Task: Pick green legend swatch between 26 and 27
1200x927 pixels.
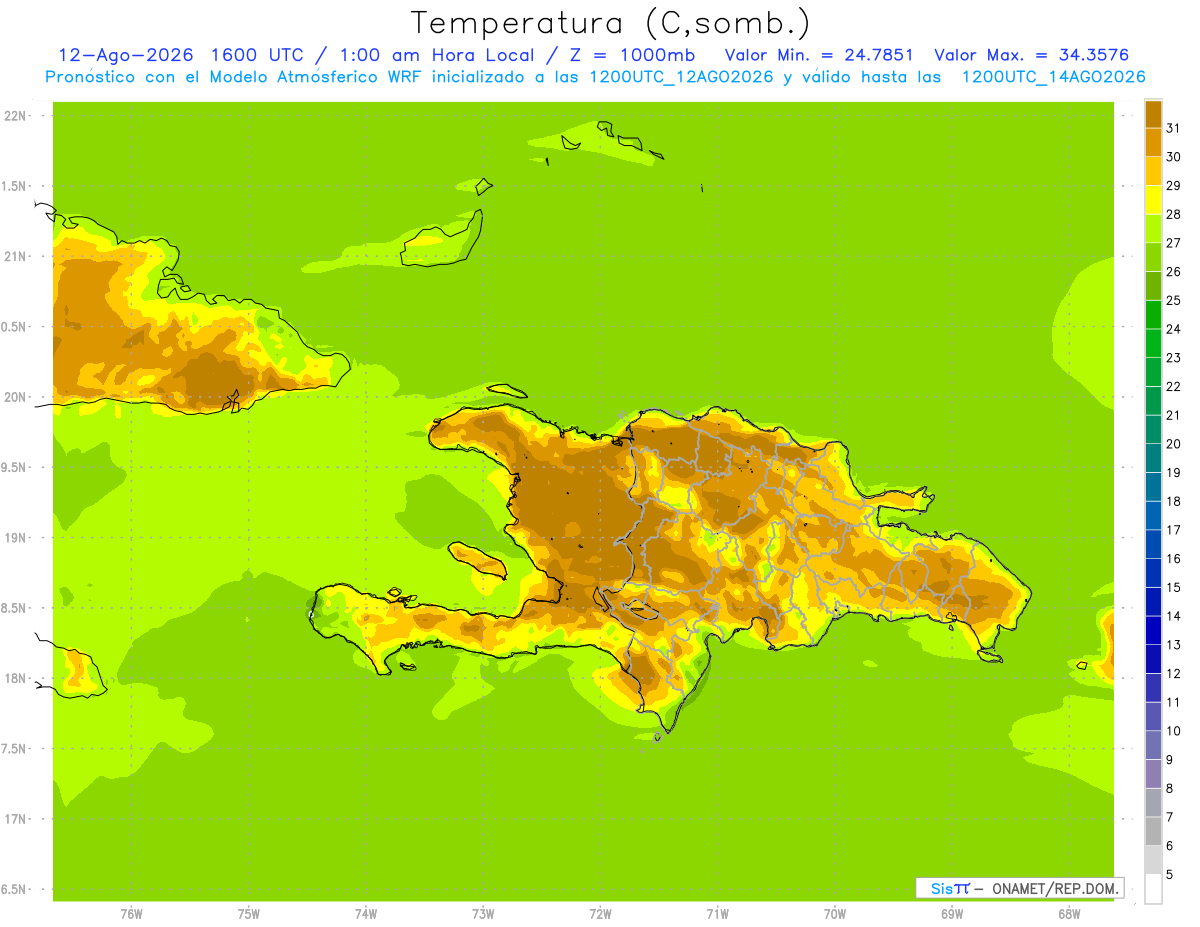Action: 1153,257
